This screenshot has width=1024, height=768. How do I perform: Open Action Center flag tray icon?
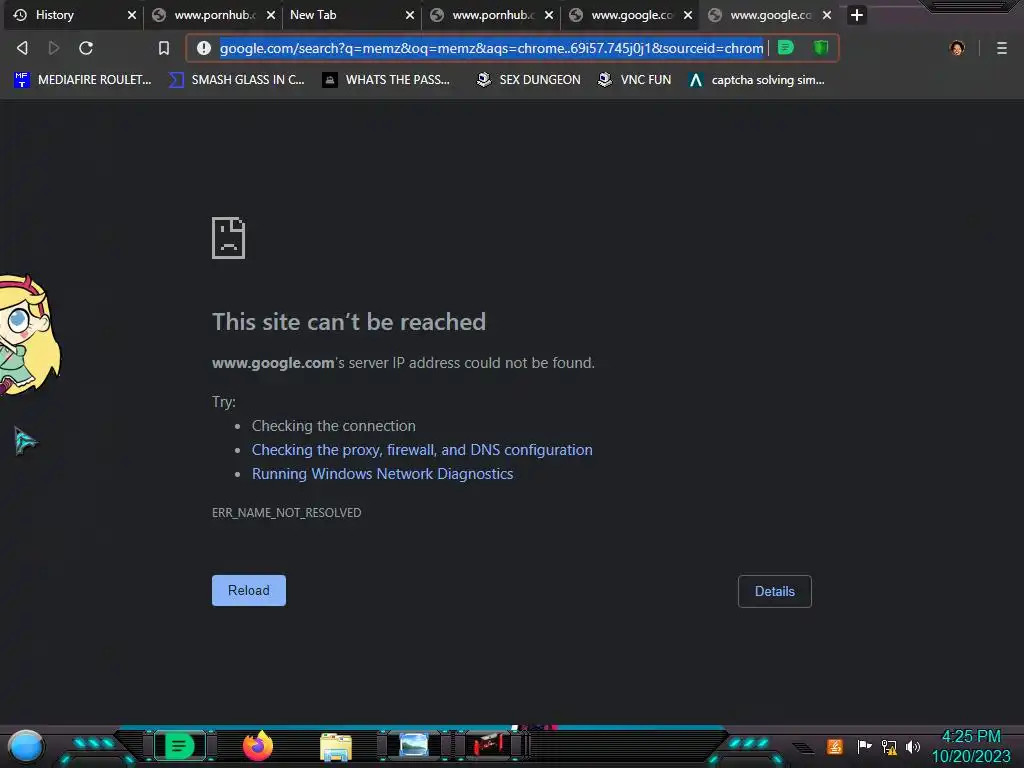click(864, 746)
